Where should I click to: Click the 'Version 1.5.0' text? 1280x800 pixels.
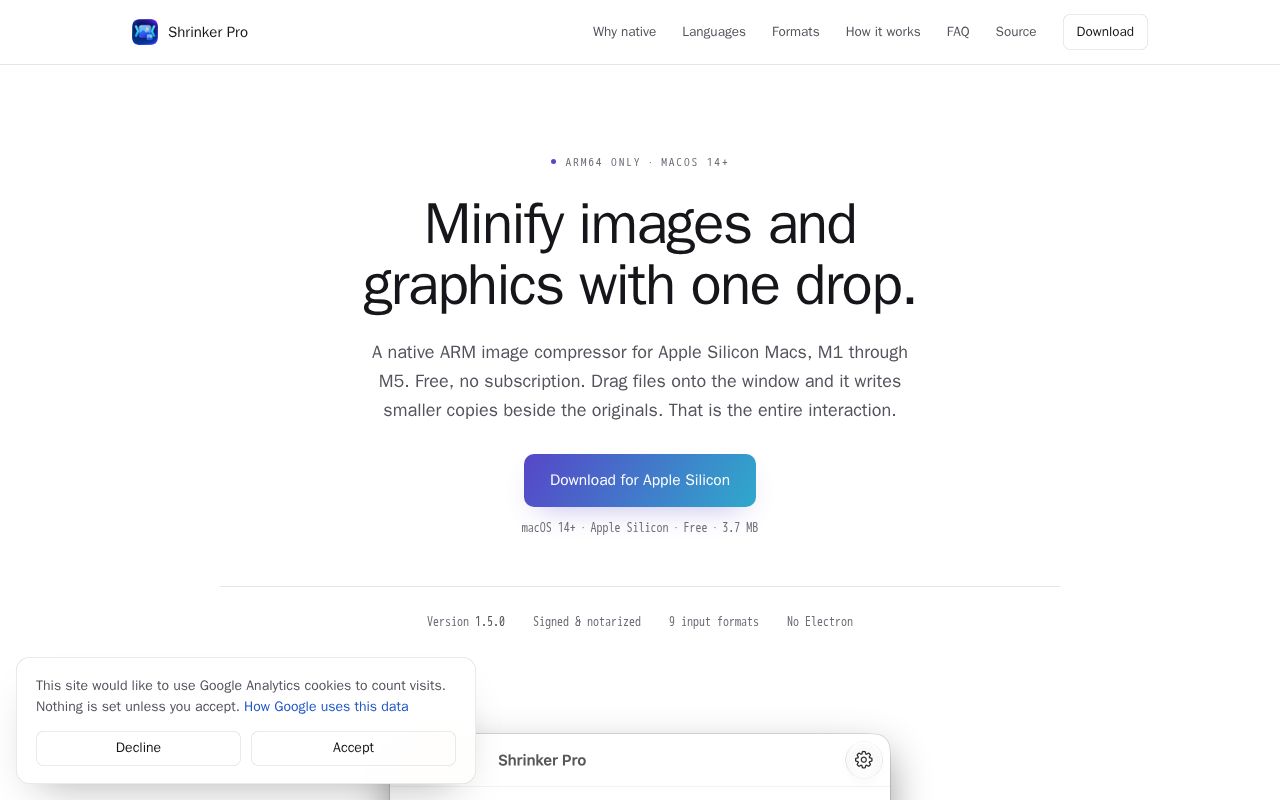466,622
